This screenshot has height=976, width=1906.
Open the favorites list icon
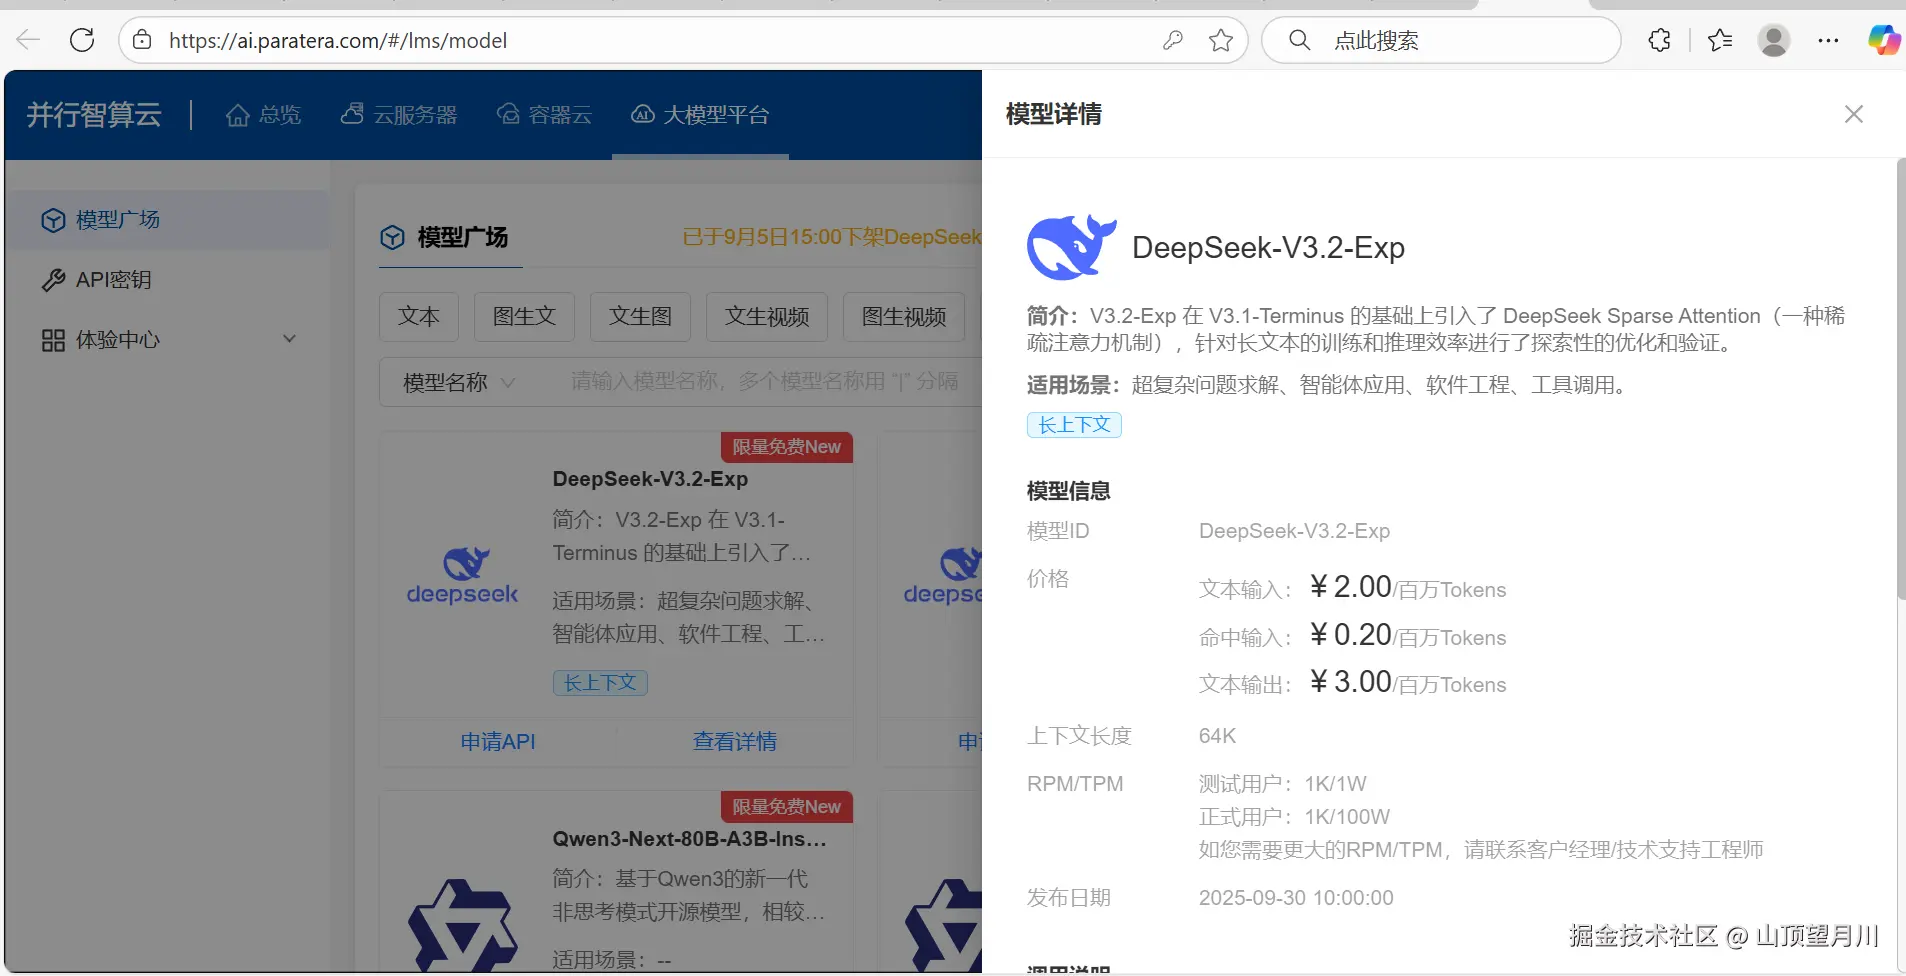pyautogui.click(x=1720, y=40)
